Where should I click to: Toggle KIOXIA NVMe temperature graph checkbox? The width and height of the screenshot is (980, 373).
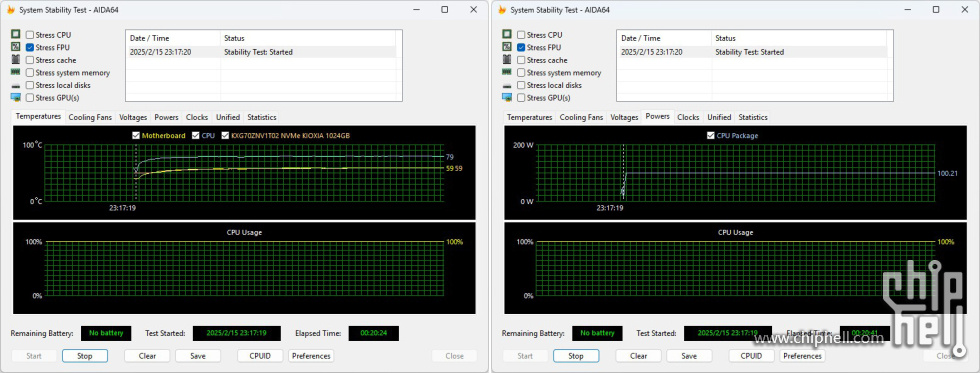tap(226, 136)
